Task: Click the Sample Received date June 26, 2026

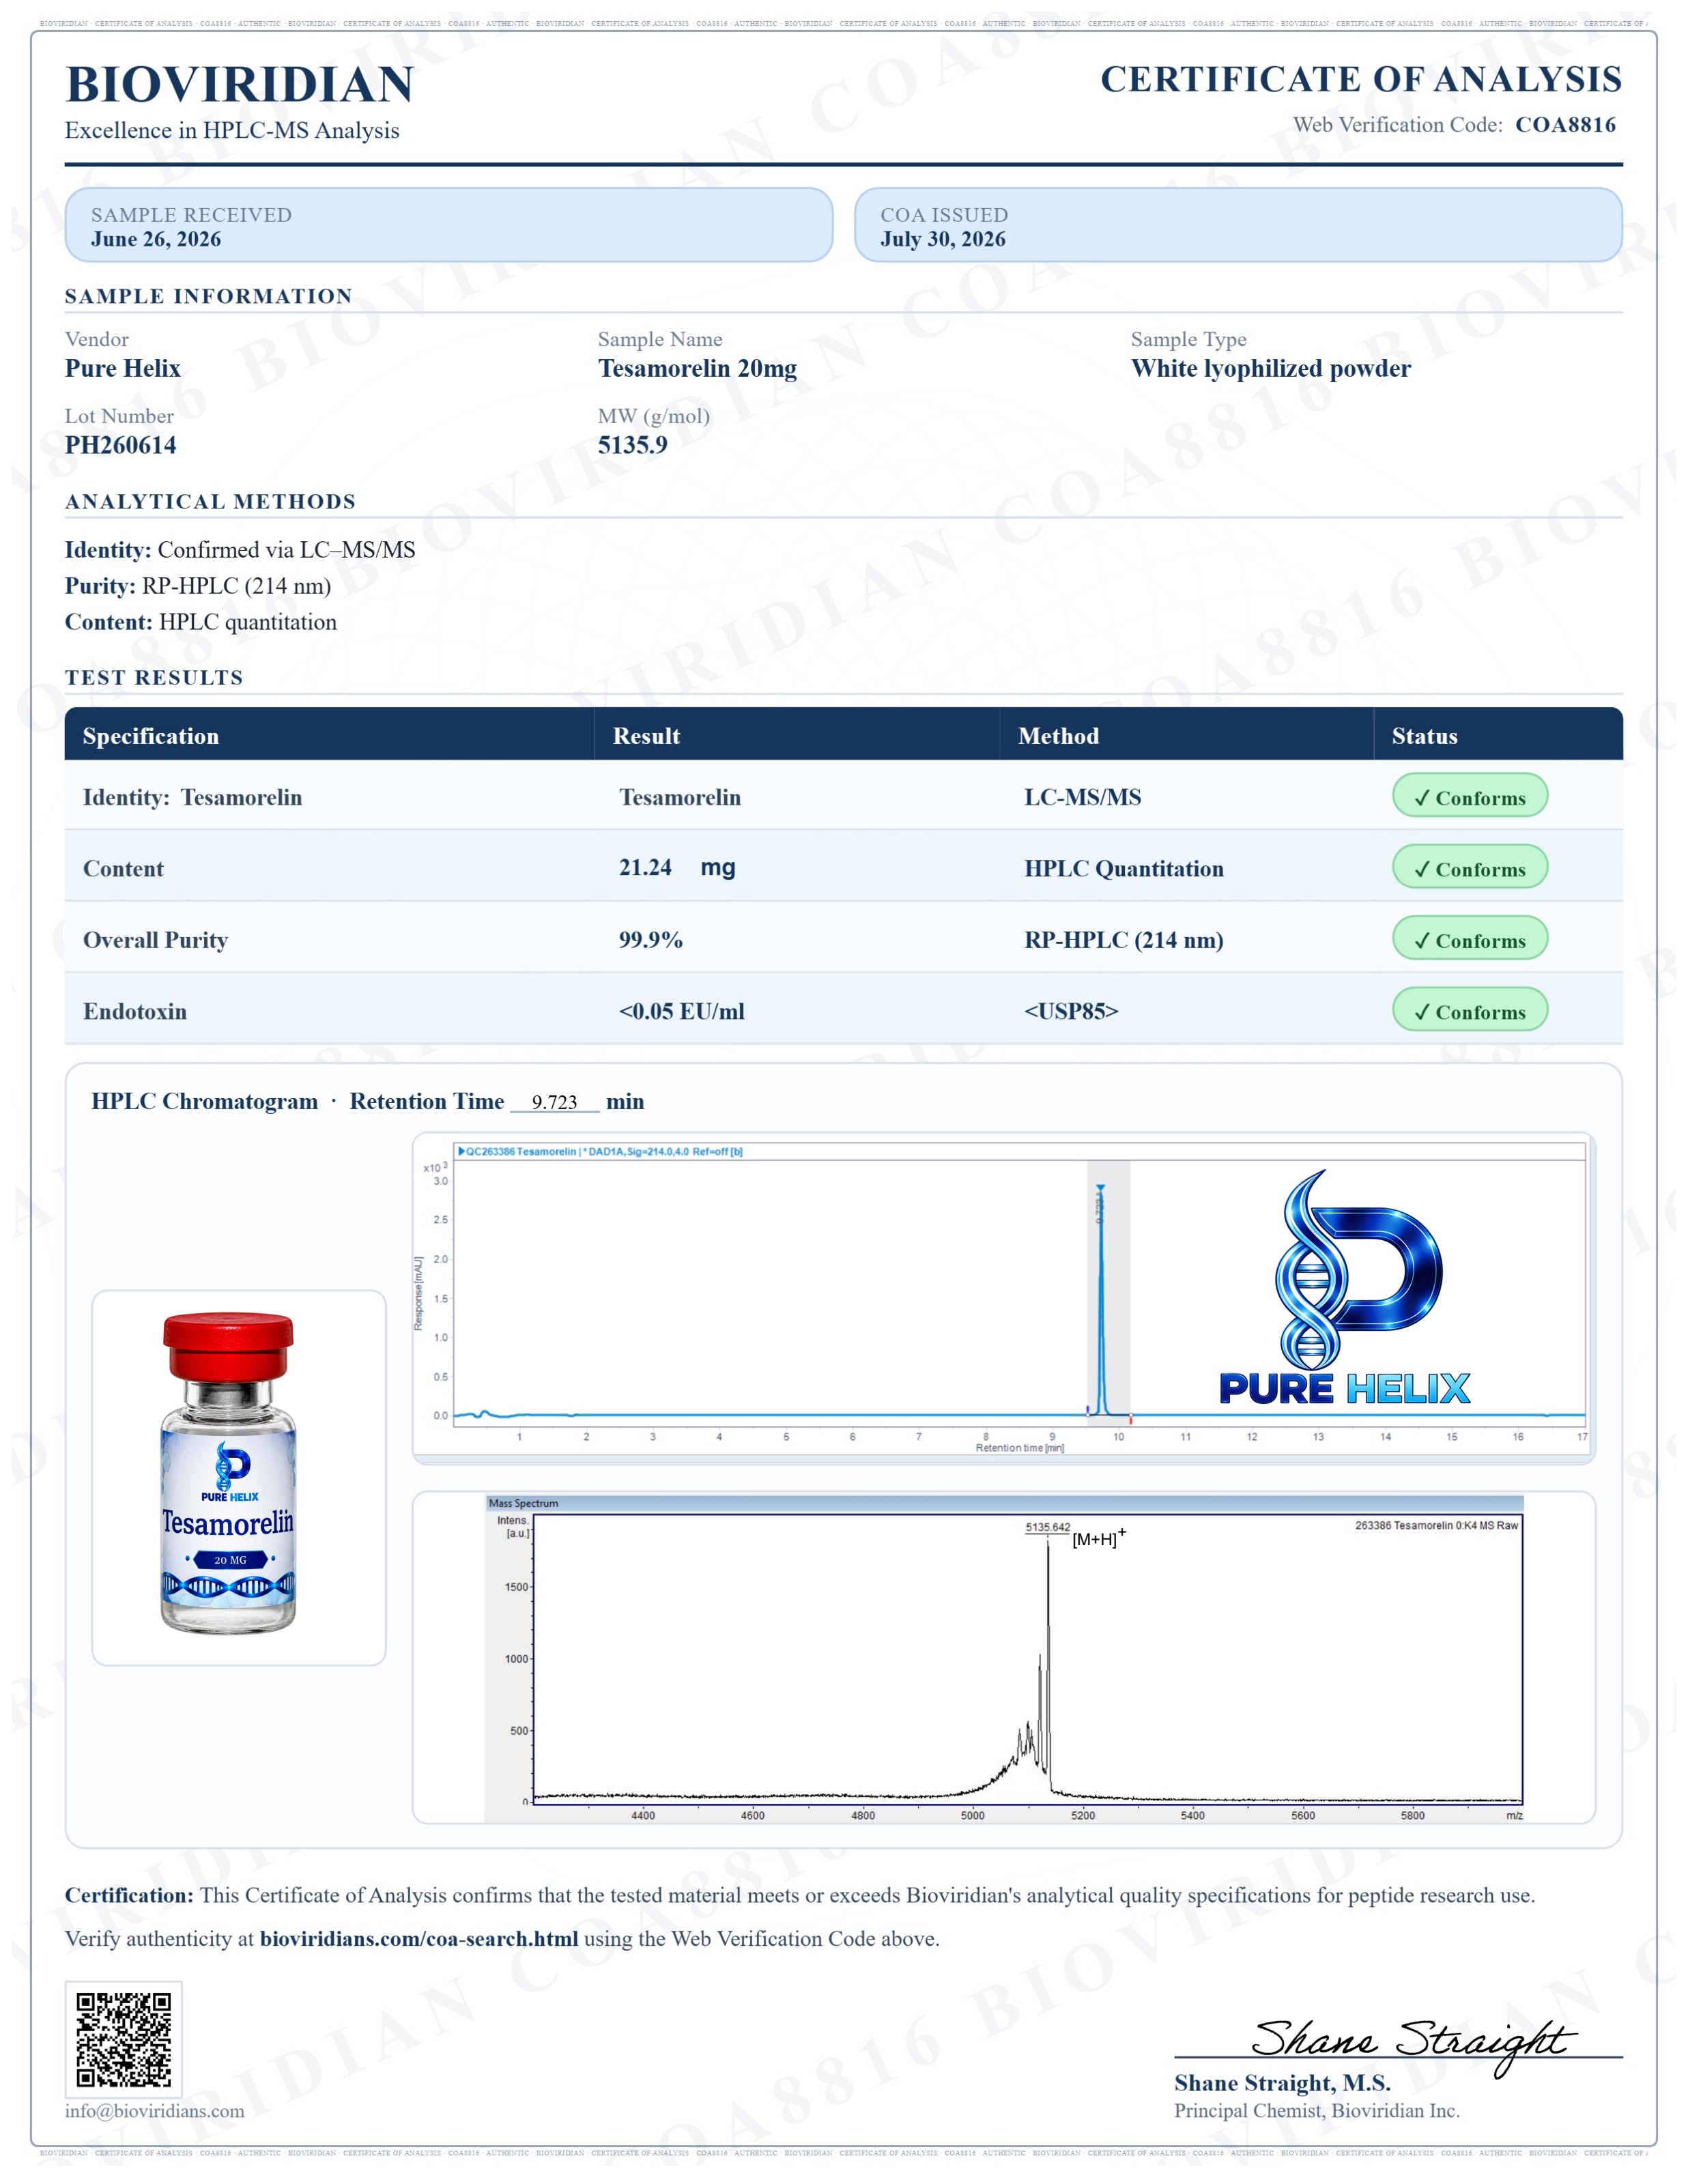Action: pos(156,239)
